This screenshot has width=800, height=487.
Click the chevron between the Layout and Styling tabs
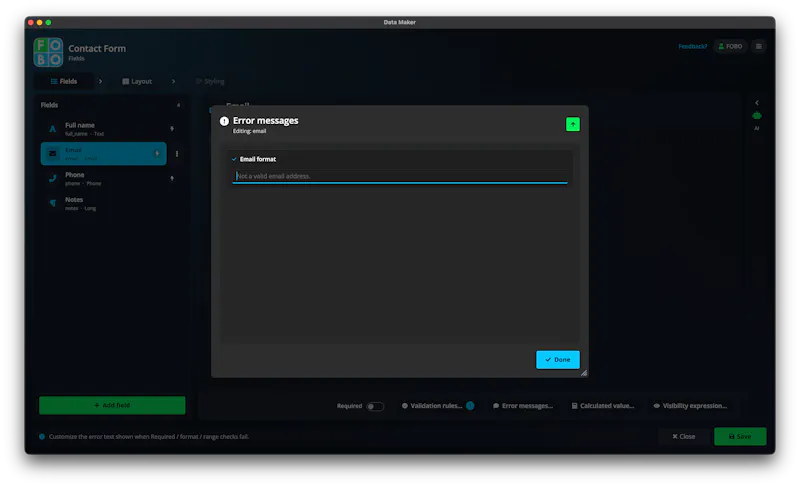click(x=173, y=81)
